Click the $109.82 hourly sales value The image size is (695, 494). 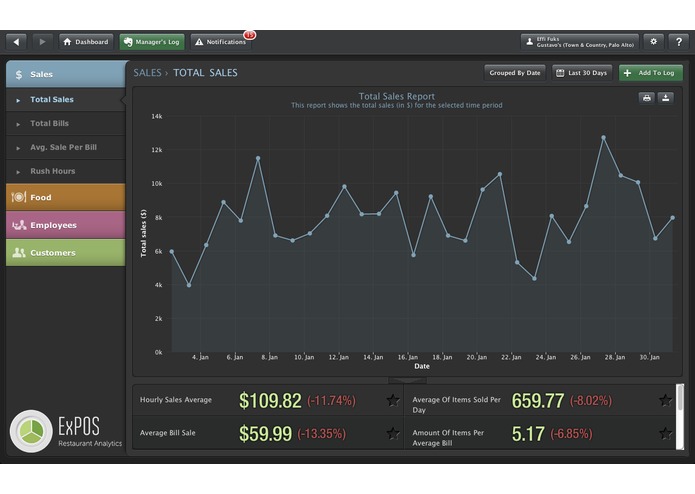tap(270, 401)
